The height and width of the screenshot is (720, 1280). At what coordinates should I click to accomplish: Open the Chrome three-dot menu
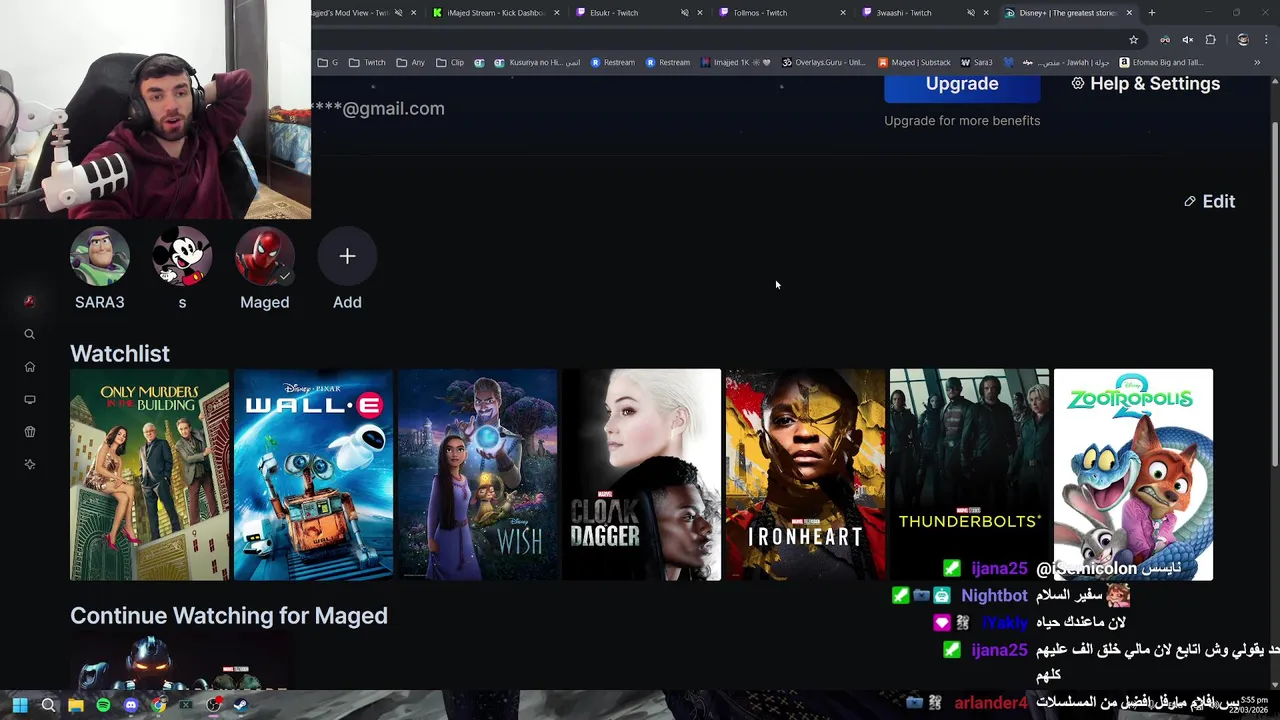(x=1265, y=40)
